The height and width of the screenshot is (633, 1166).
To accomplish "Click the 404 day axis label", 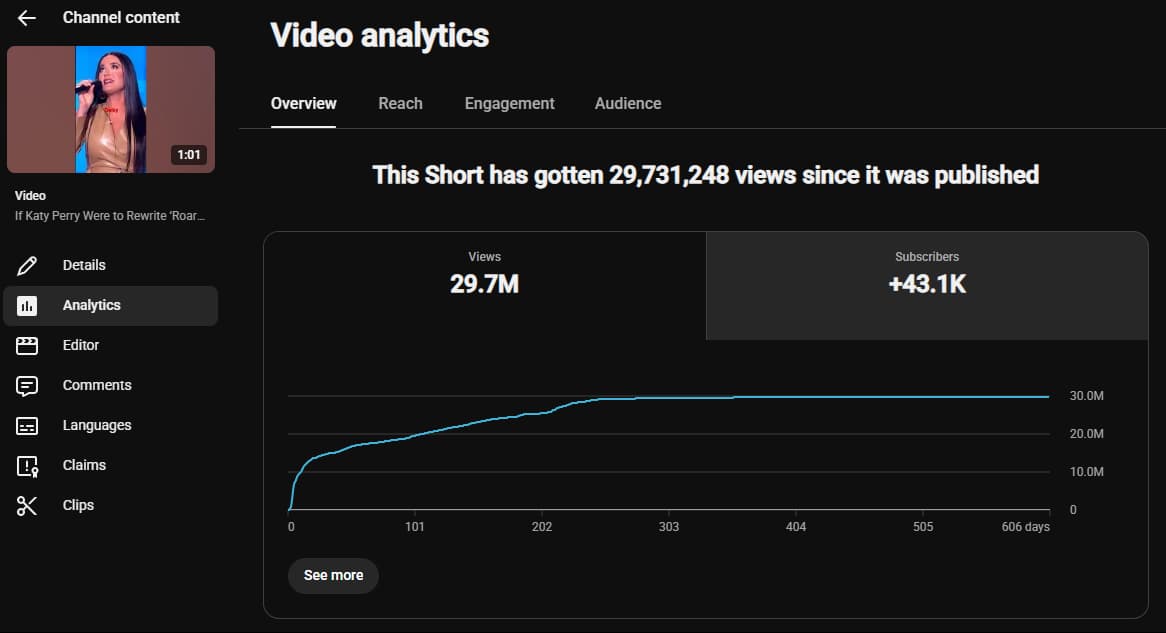I will [796, 527].
